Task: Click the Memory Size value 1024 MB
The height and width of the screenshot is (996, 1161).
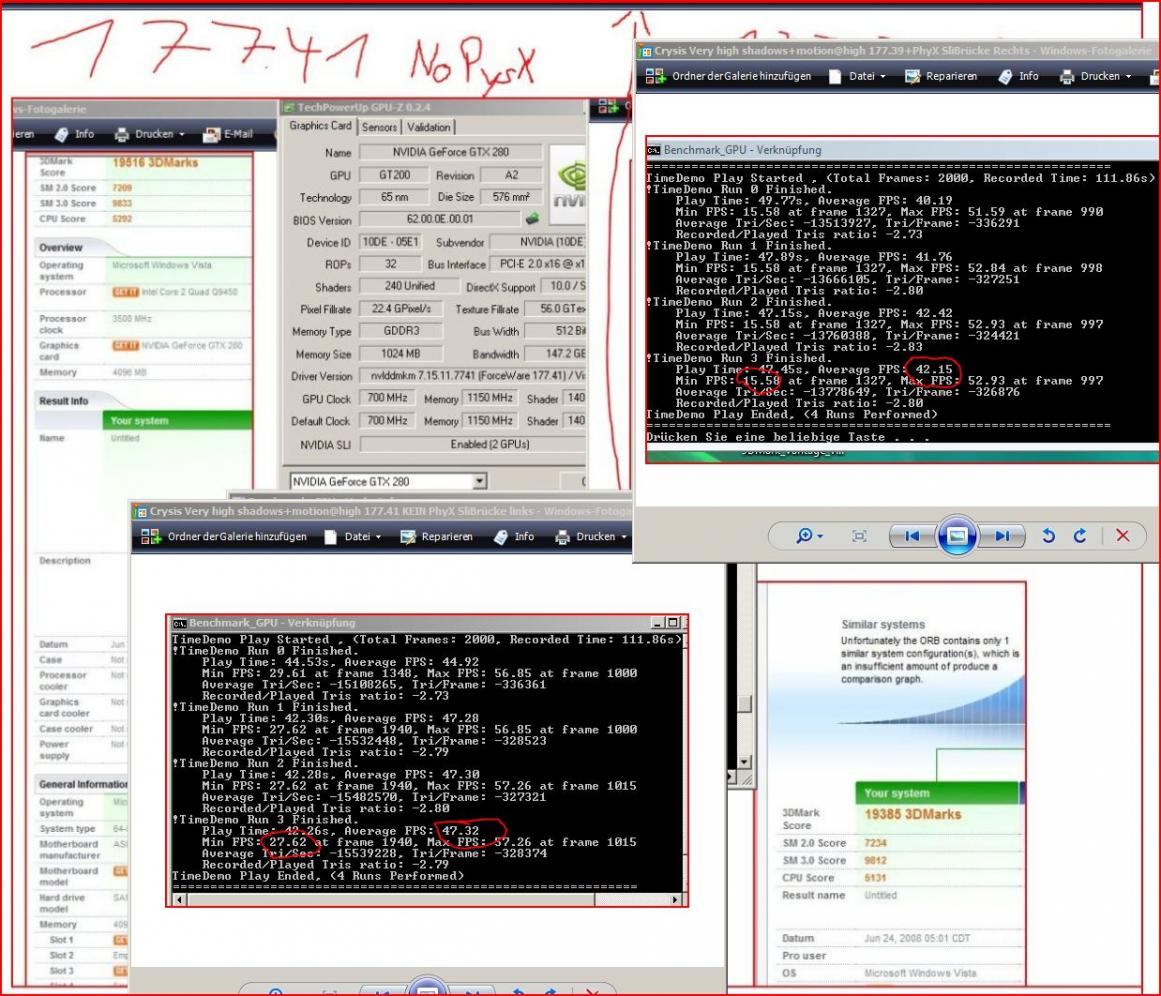Action: pyautogui.click(x=401, y=354)
